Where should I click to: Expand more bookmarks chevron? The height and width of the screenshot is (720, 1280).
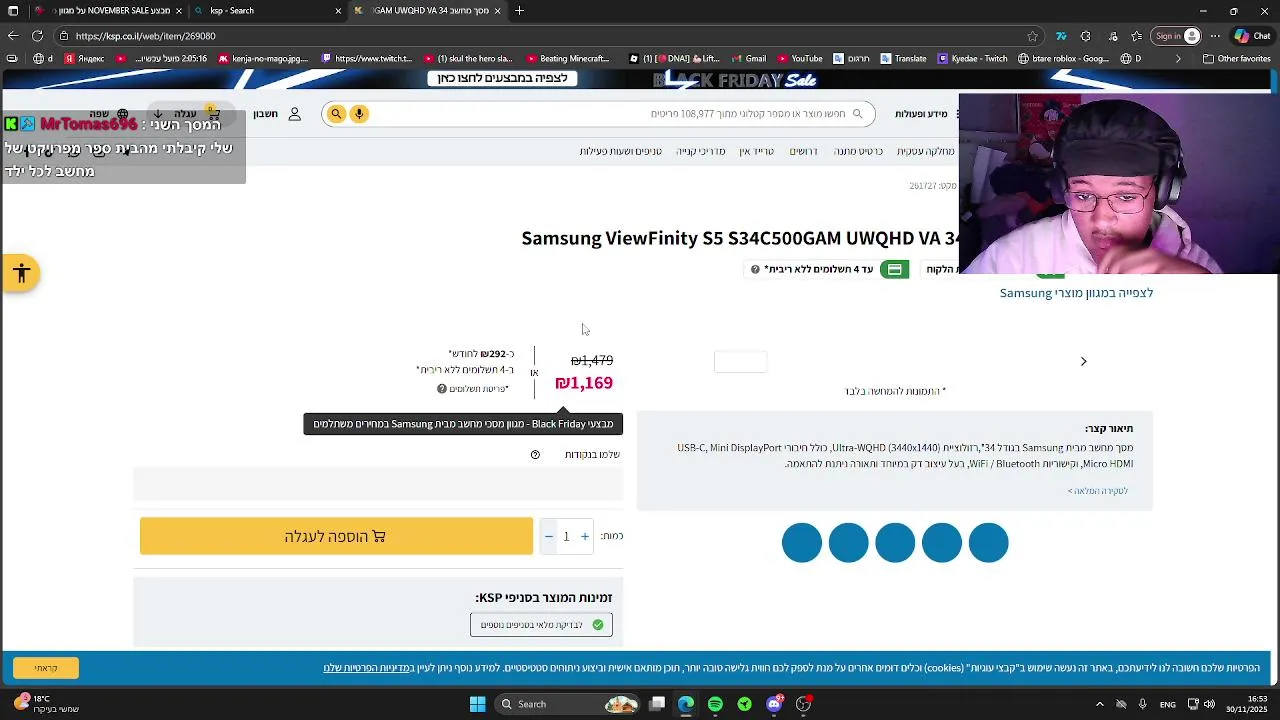coord(1177,59)
